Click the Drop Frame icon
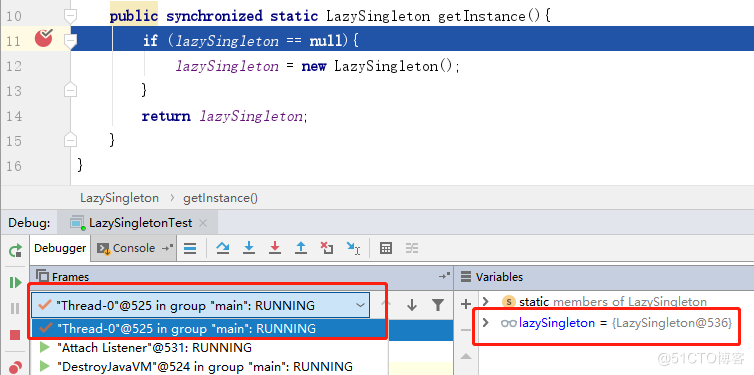The image size is (754, 375). pyautogui.click(x=327, y=248)
